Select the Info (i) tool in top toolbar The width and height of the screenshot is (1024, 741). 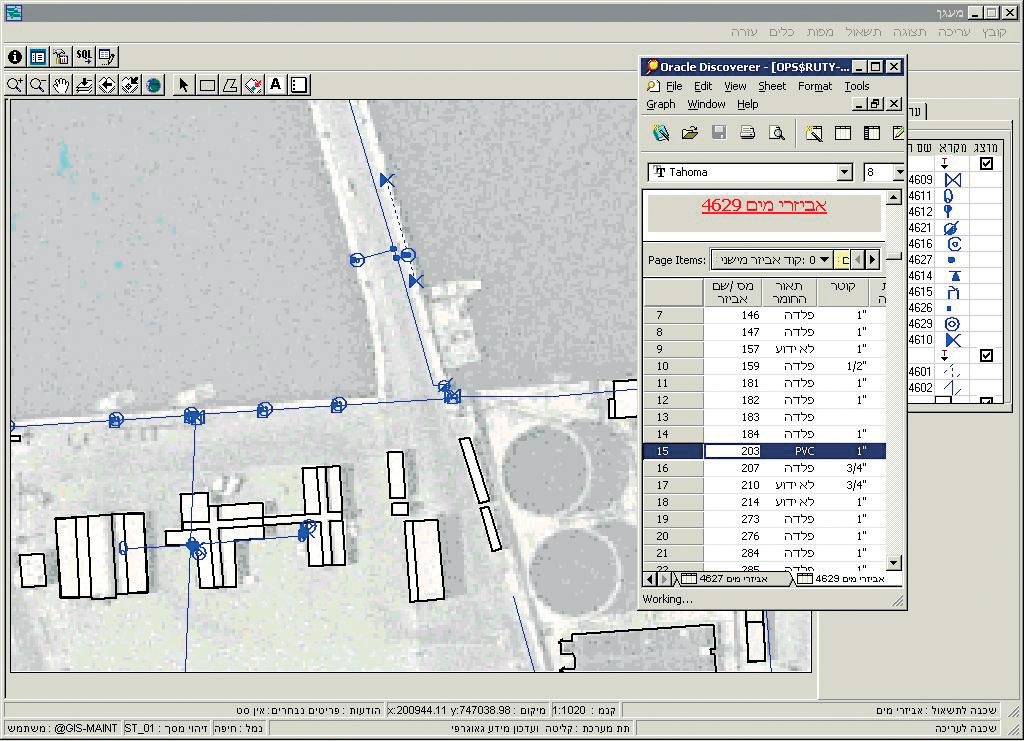coord(15,57)
